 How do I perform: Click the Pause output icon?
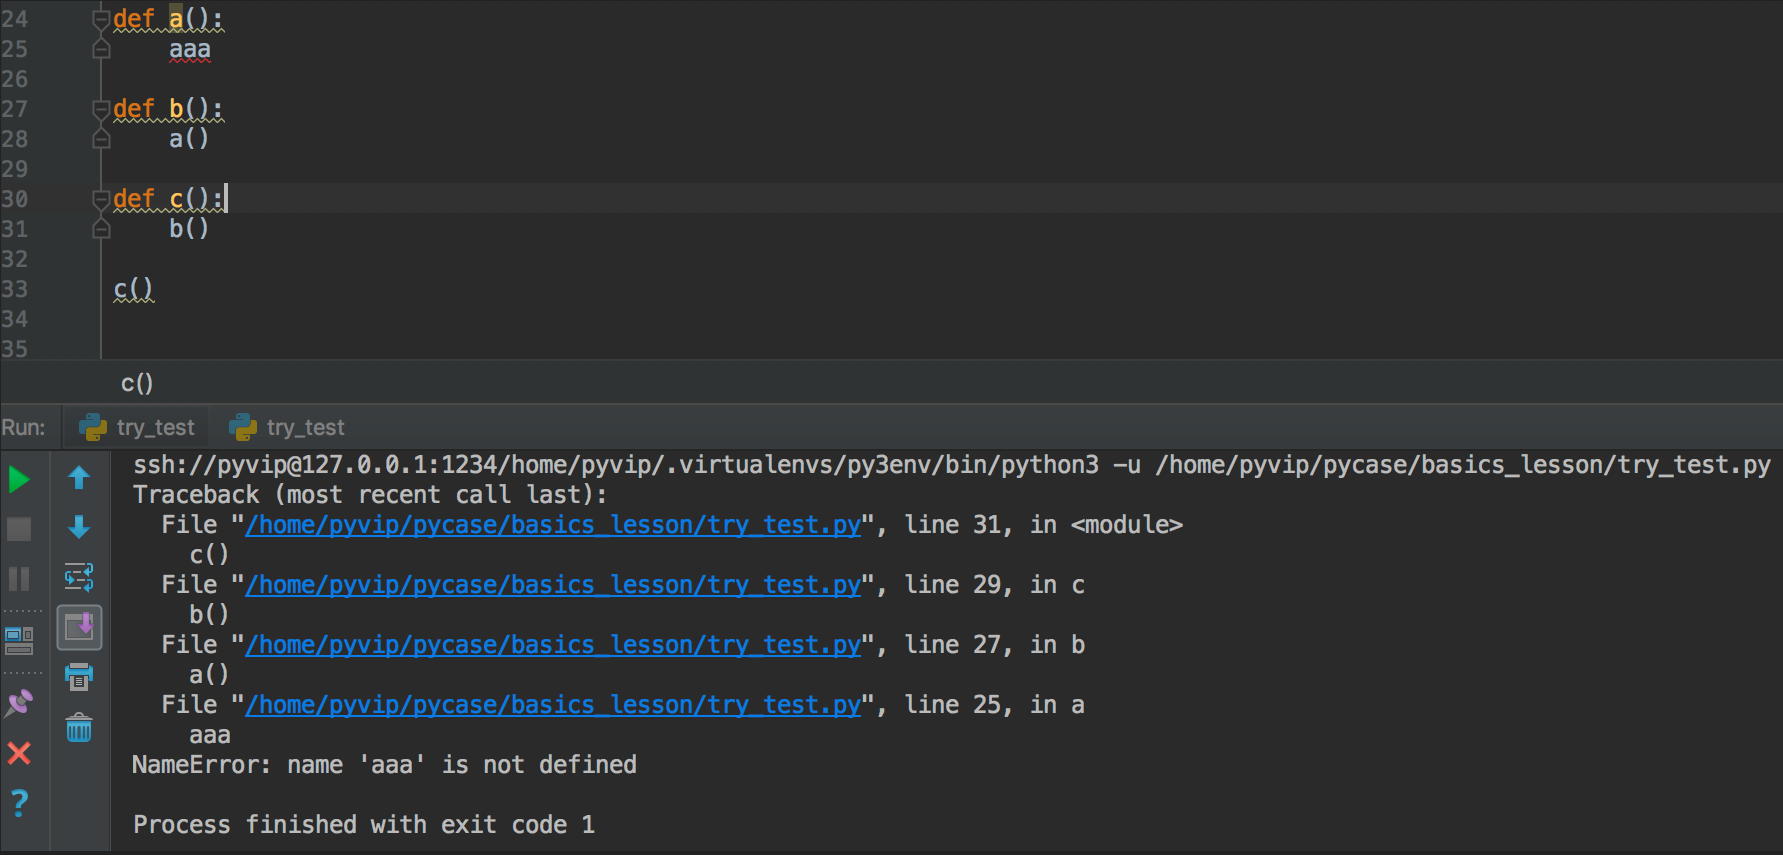point(19,578)
